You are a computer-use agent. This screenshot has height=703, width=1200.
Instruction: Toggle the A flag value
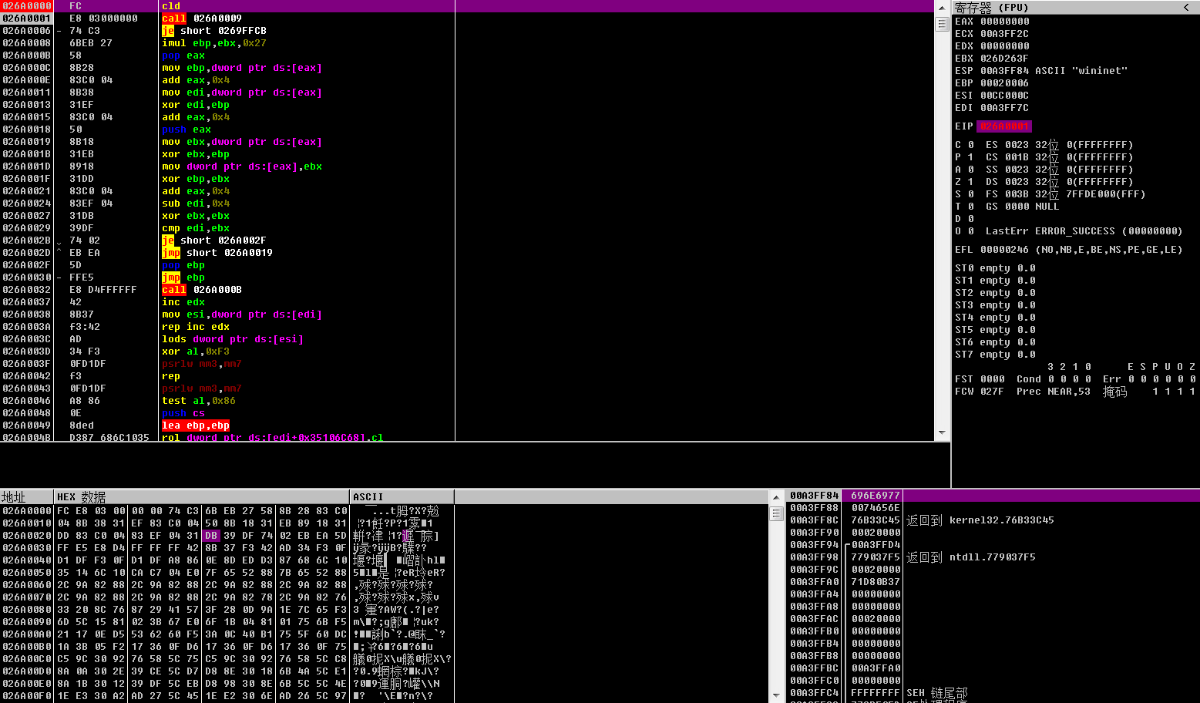970,170
